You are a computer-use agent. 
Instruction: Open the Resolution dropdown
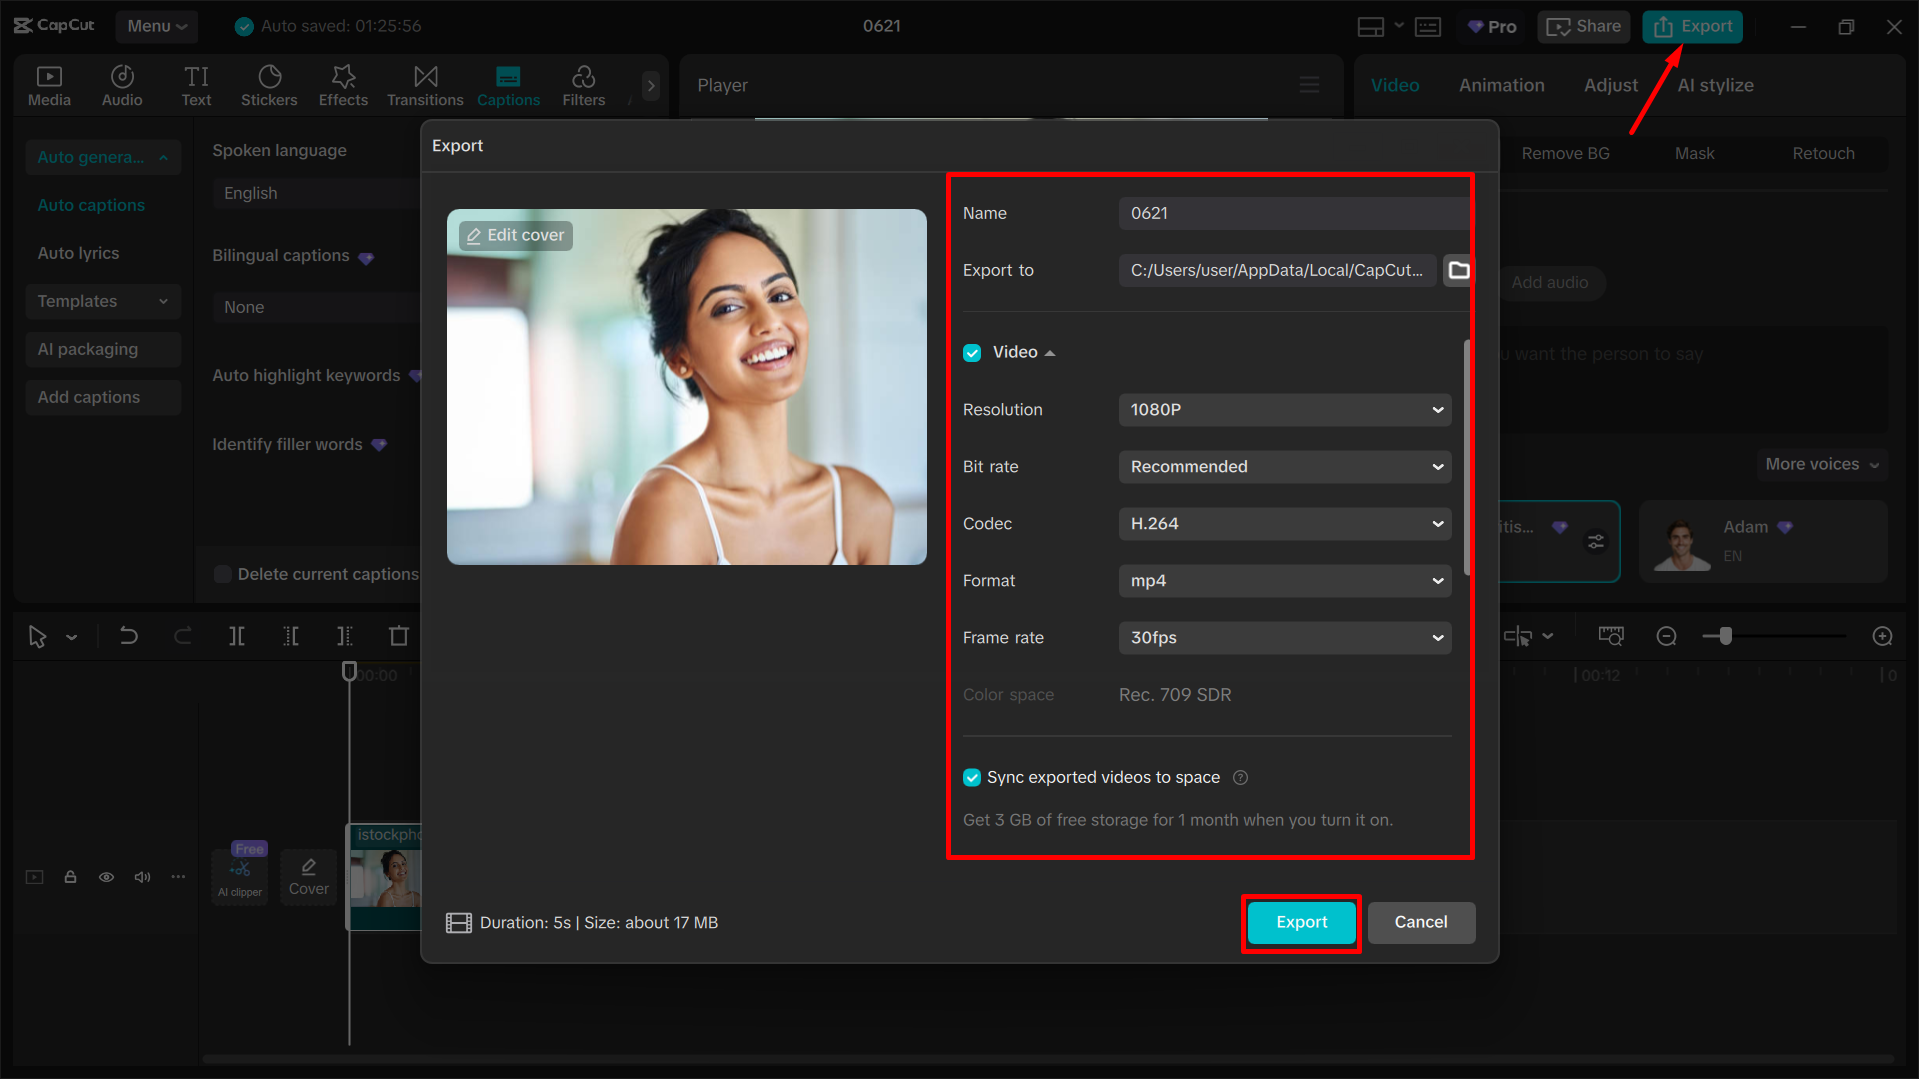pyautogui.click(x=1285, y=409)
